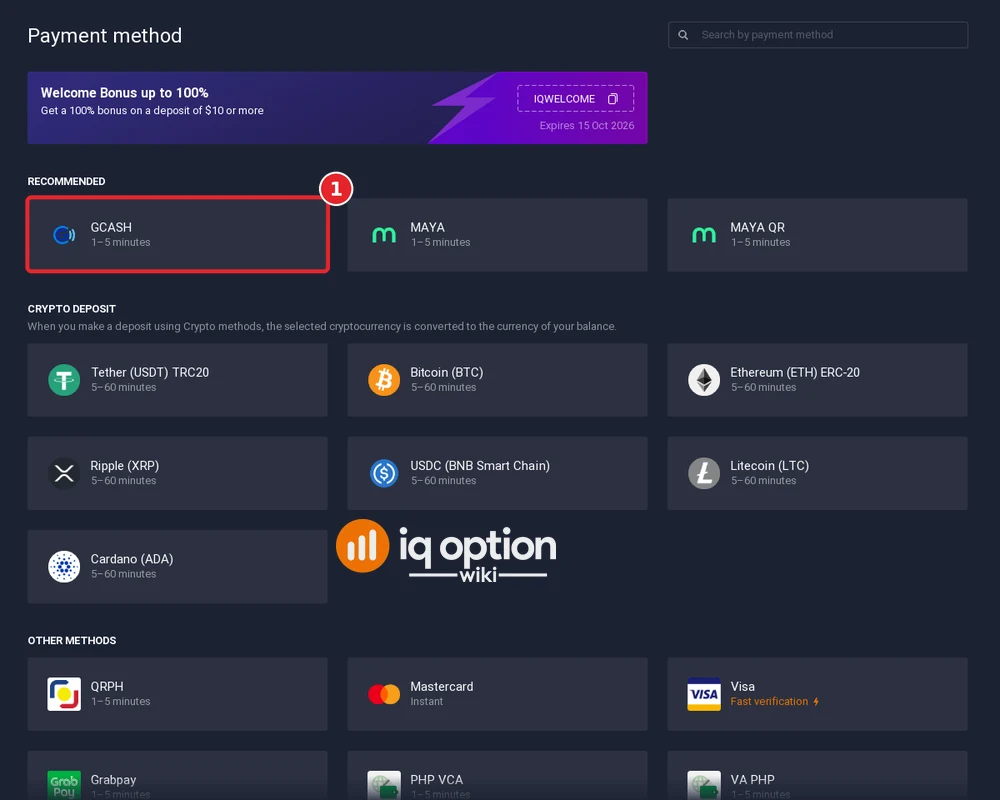Click the VA PHP wallet icon
Viewport: 1000px width, 800px height.
tap(704, 785)
